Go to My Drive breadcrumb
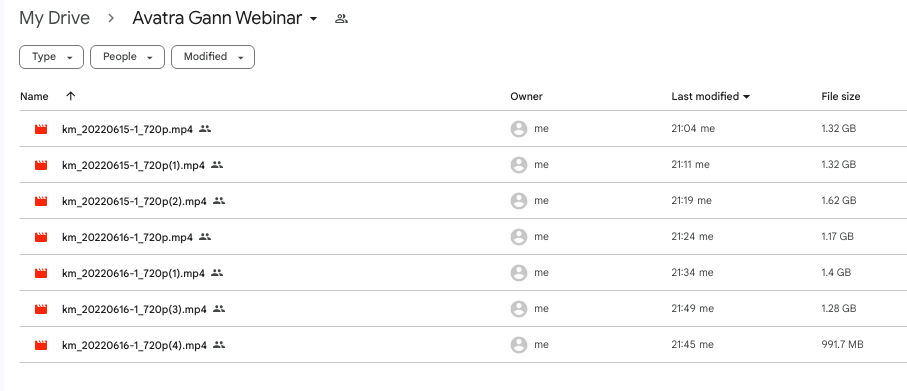 pos(54,18)
